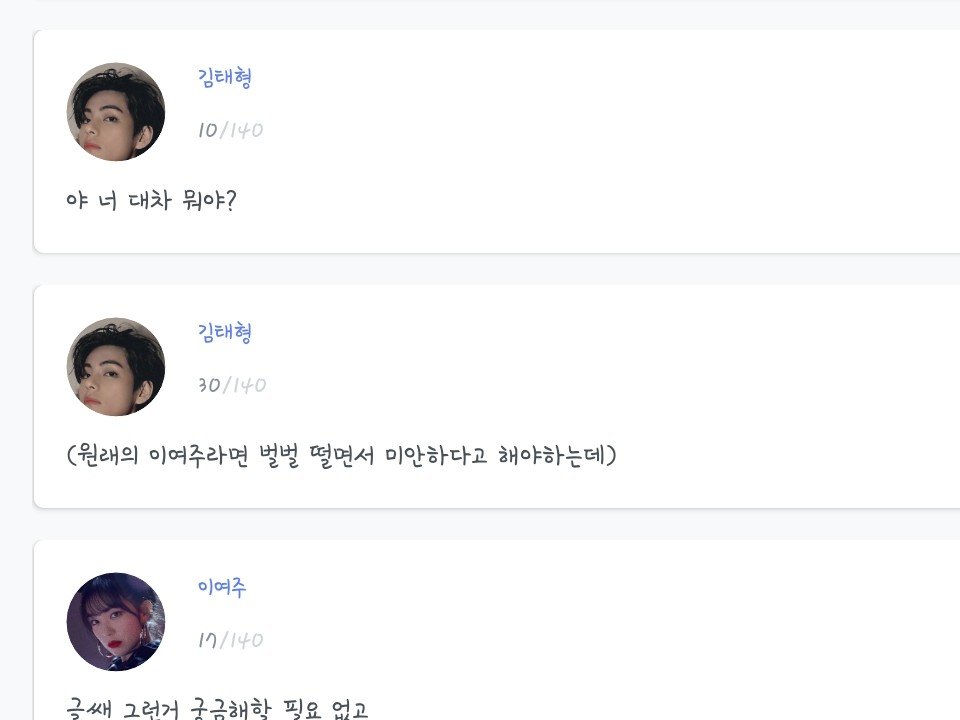The height and width of the screenshot is (720, 960).
Task: Select the message starting "(원래의 이여주라면"
Action: pyautogui.click(x=341, y=456)
